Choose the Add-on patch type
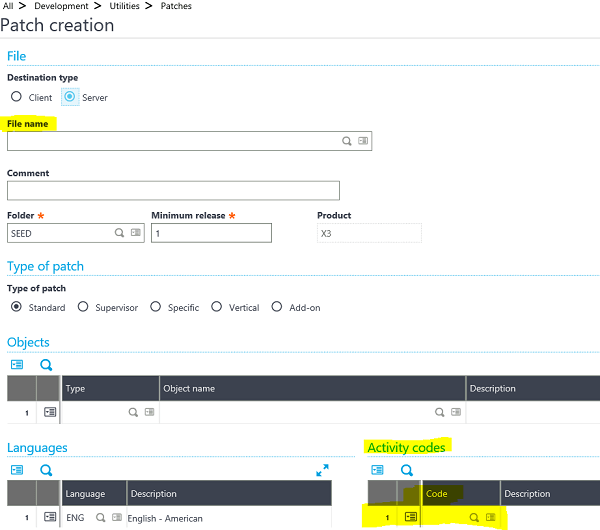The height and width of the screenshot is (530, 600). 277,307
